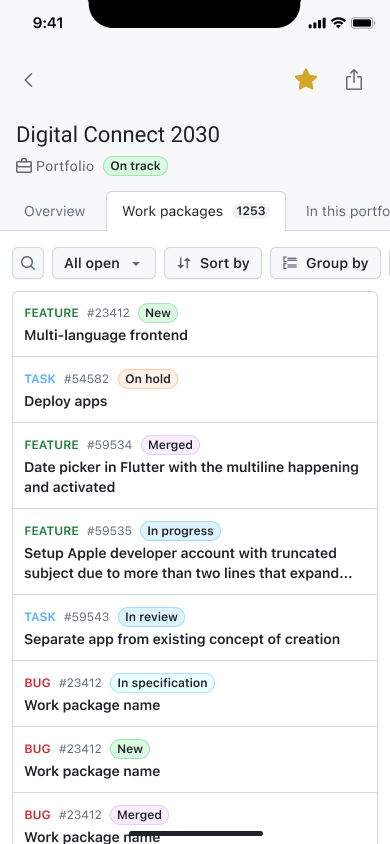Click the In review status badge
Viewport: 390px width, 844px height.
point(151,617)
